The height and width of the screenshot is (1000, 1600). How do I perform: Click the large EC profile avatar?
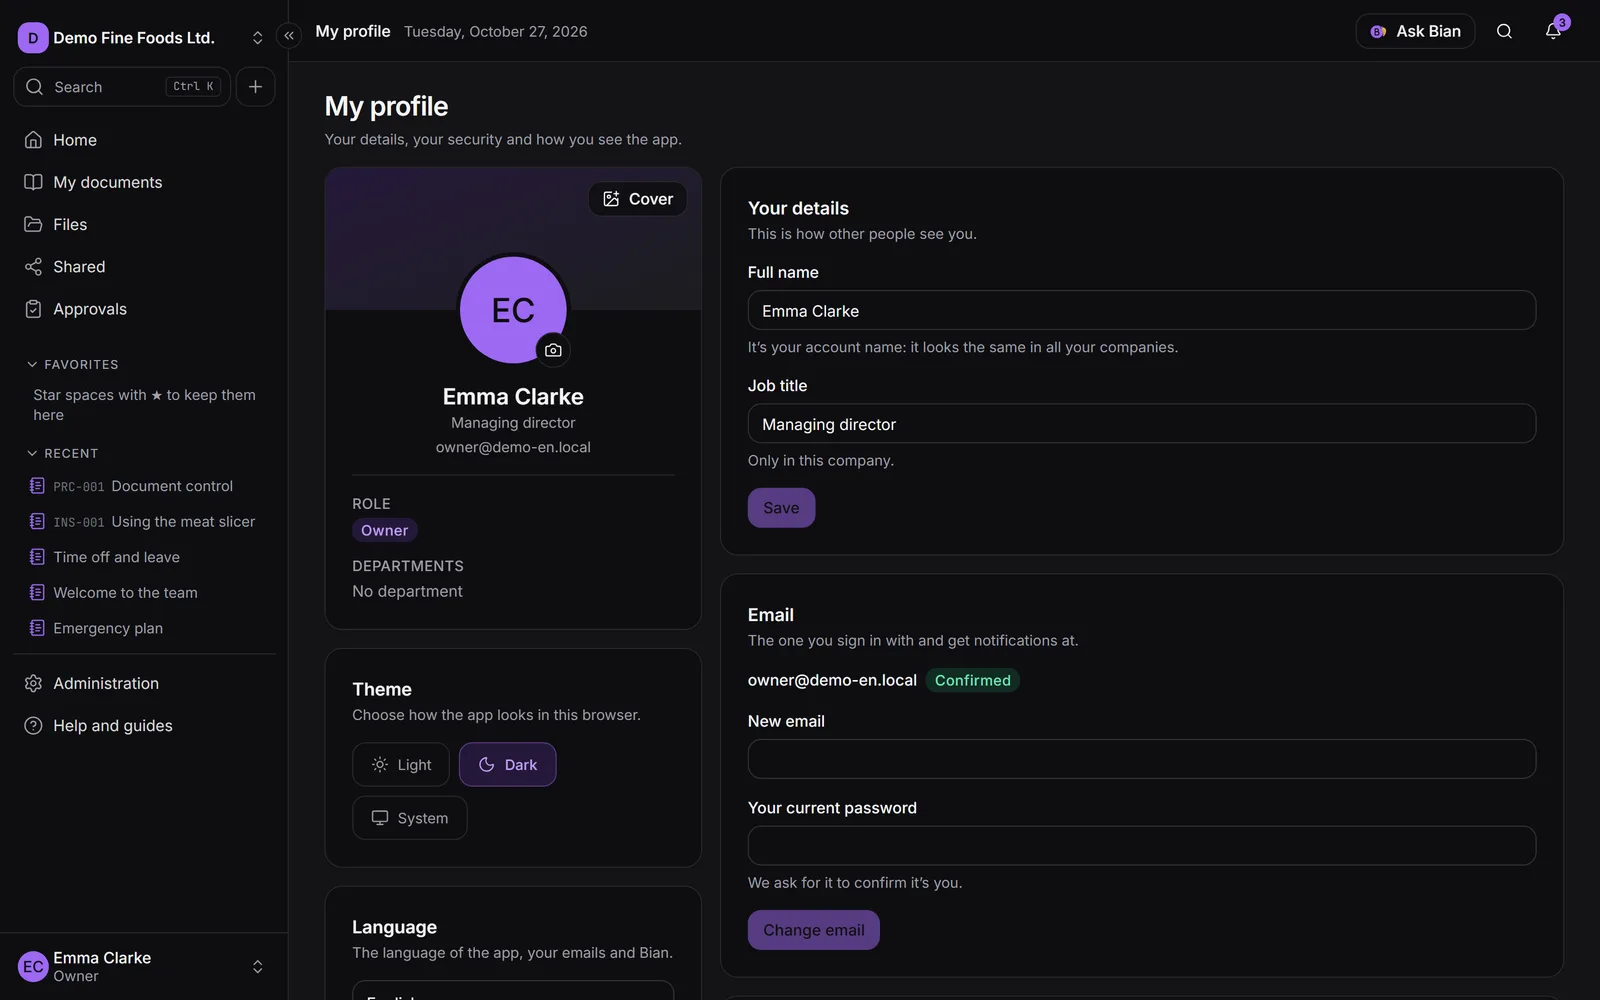coord(513,310)
